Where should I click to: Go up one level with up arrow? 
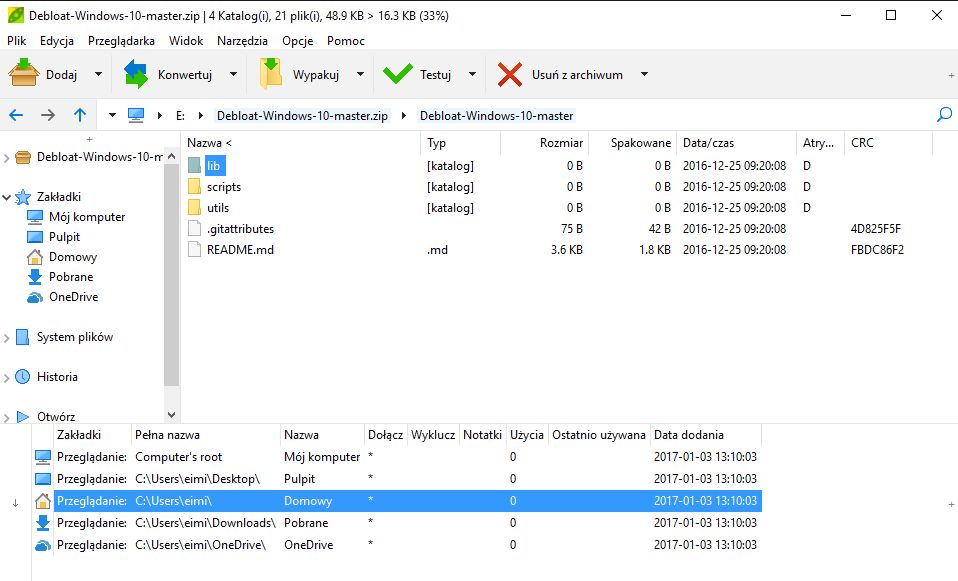79,115
